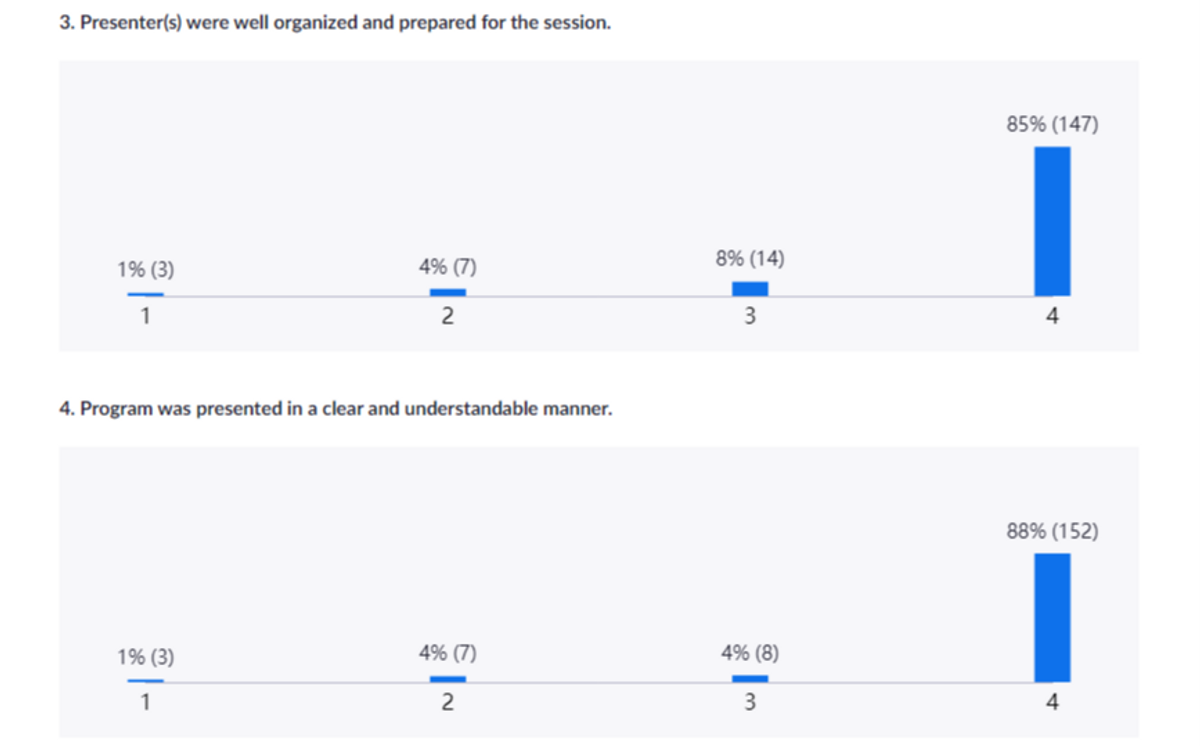Select axis label 4 in question 3 chart
This screenshot has height=746, width=1200.
pyautogui.click(x=1052, y=317)
